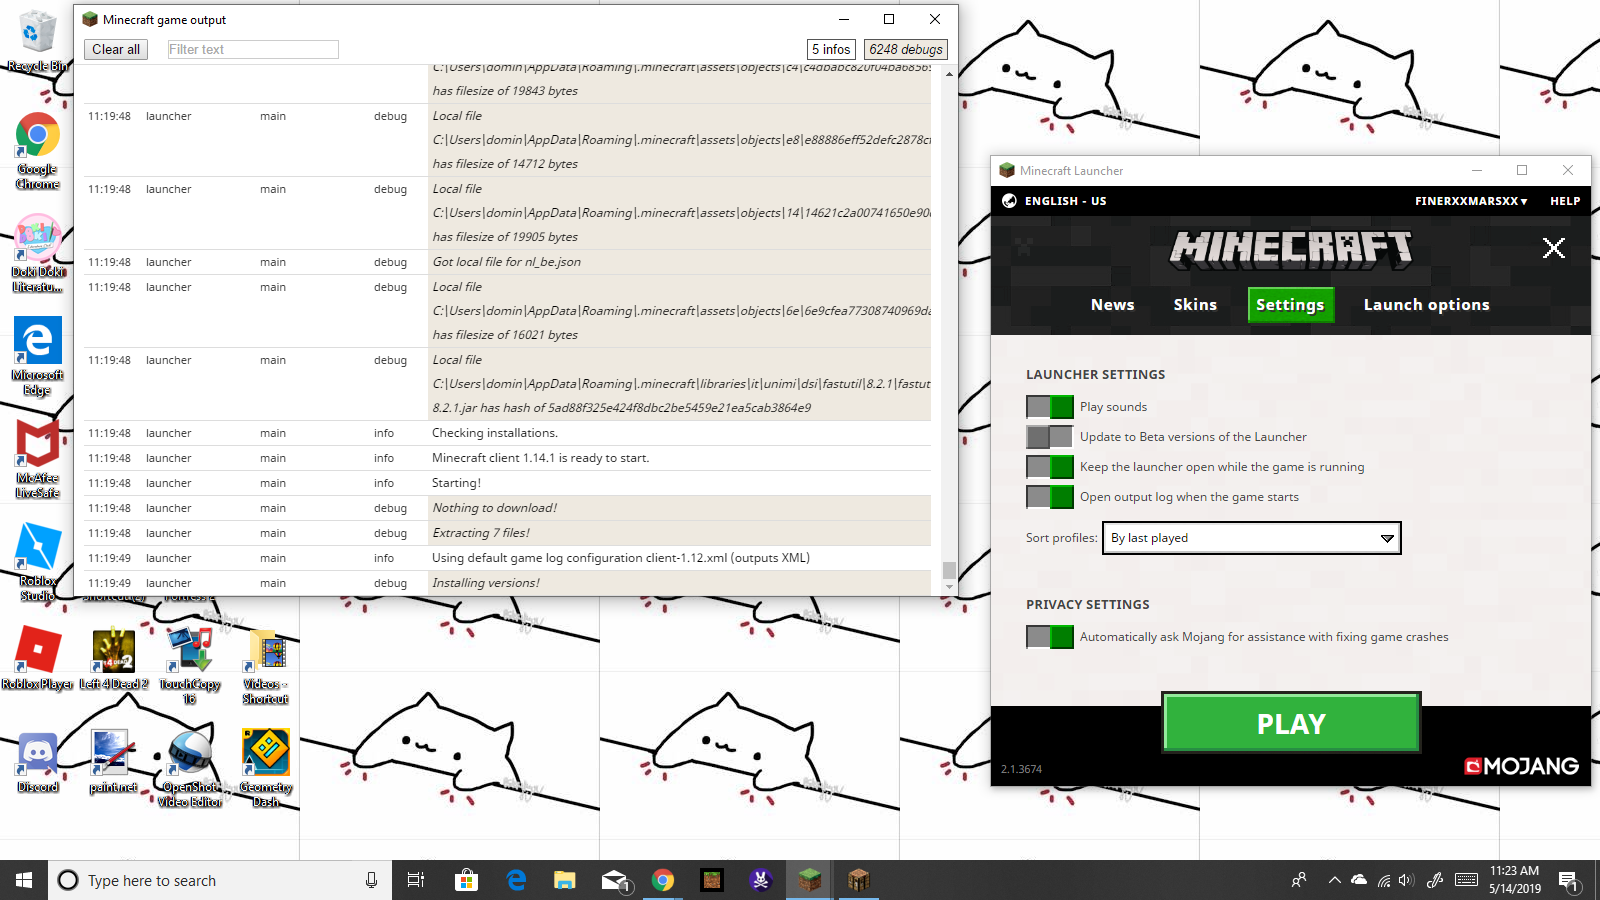Viewport: 1600px width, 900px height.
Task: Click the OneDrive cloud tray icon
Action: pos(1359,880)
